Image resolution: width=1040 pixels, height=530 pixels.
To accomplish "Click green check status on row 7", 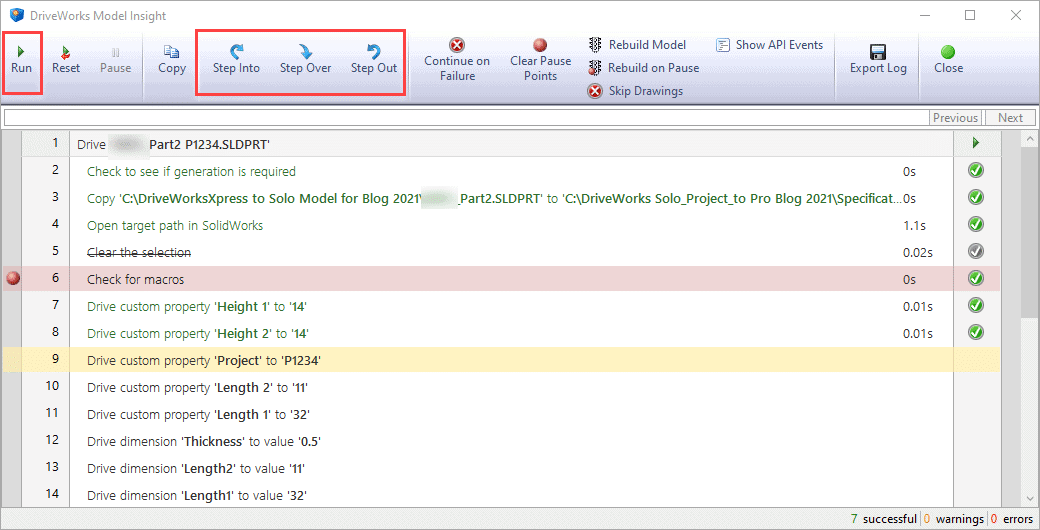I will 976,305.
